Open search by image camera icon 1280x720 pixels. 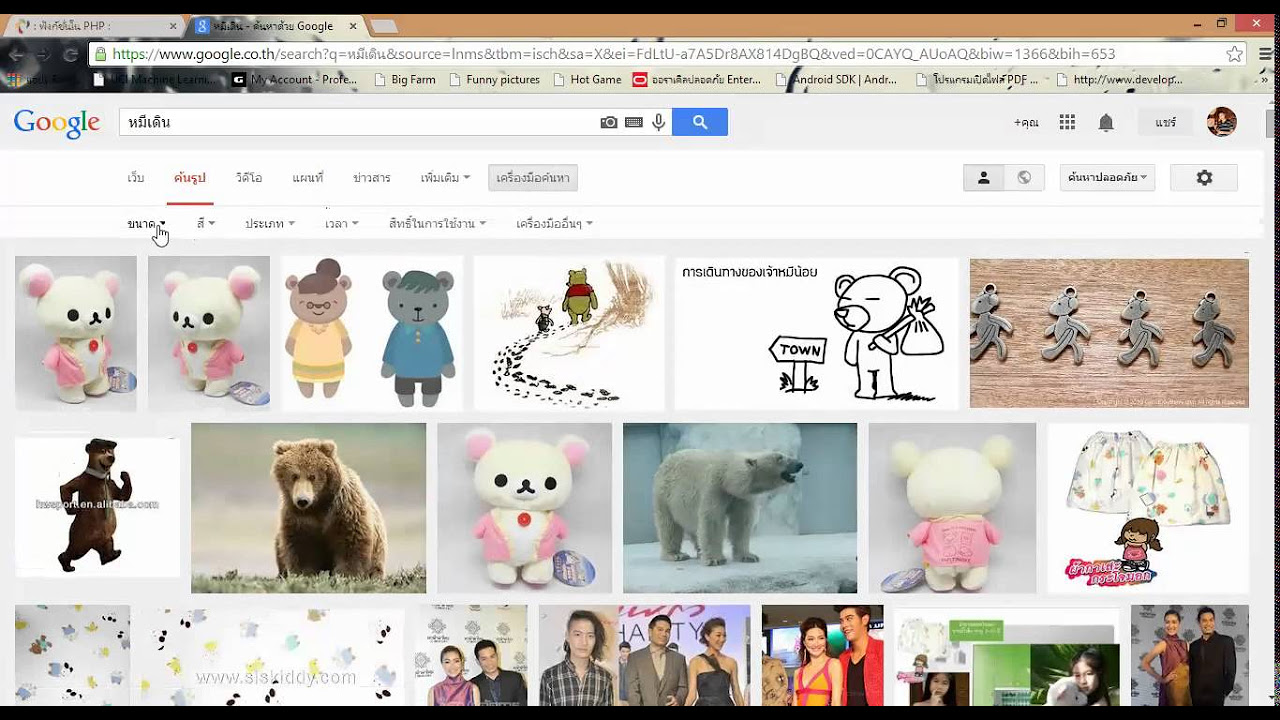point(608,122)
